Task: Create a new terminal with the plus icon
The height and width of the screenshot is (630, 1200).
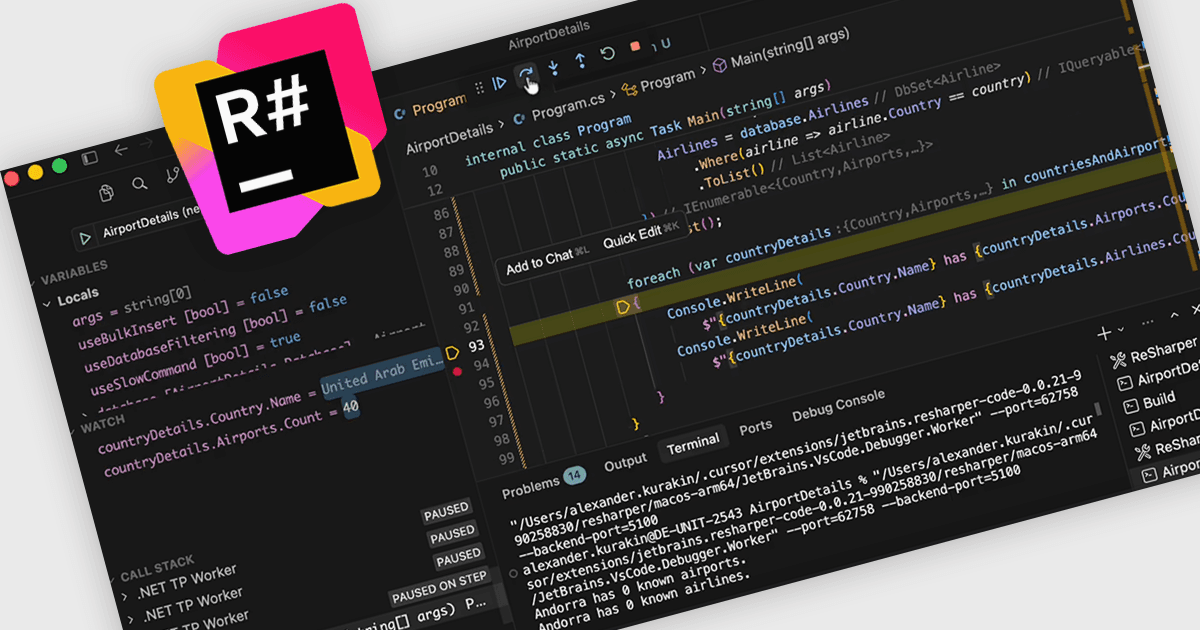Action: (1104, 332)
